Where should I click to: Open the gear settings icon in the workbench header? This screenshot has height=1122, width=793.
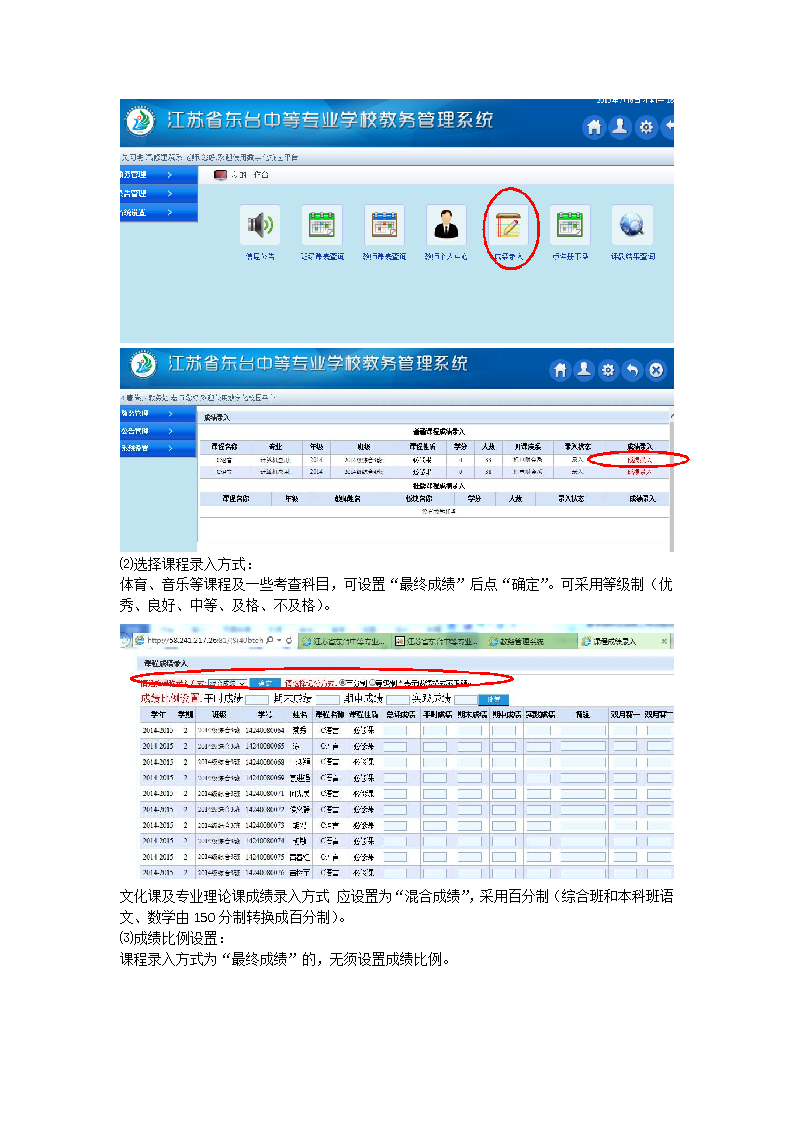pyautogui.click(x=646, y=127)
